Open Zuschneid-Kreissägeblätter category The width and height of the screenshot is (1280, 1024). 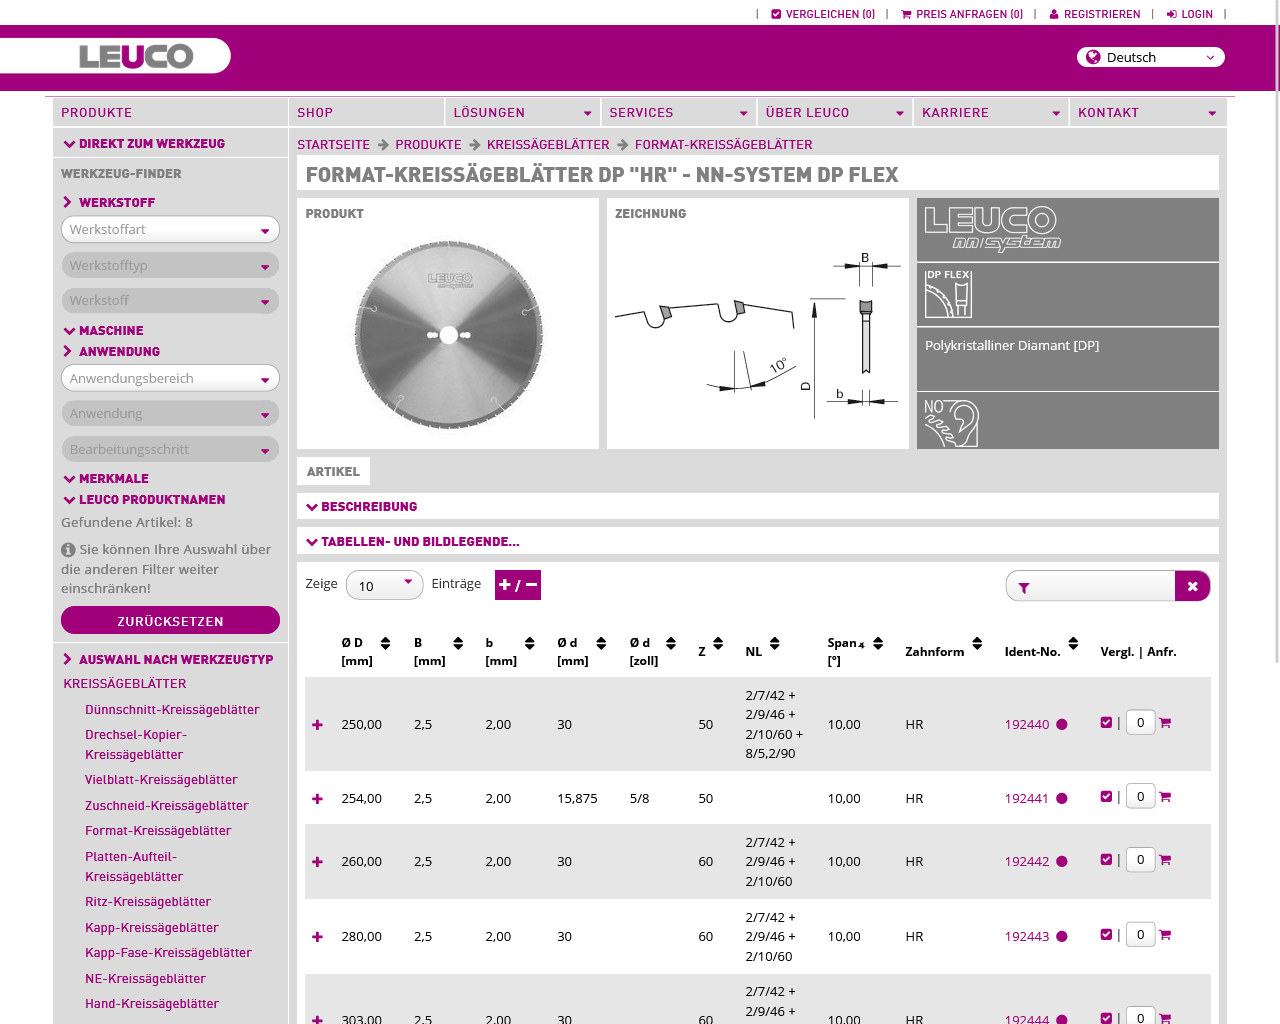166,806
